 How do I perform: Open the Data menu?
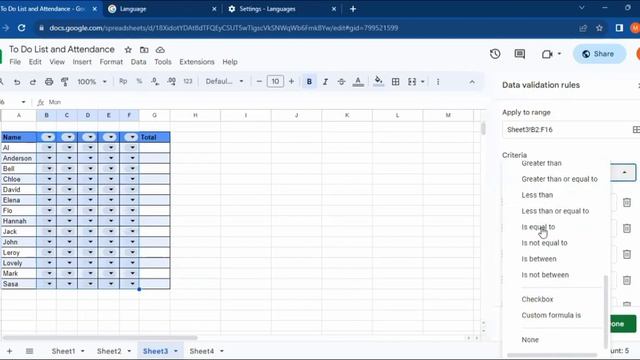pos(138,62)
